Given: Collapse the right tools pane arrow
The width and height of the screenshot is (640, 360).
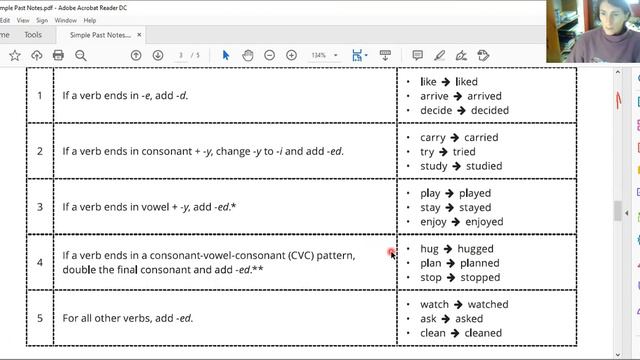Looking at the screenshot, I should (x=627, y=213).
